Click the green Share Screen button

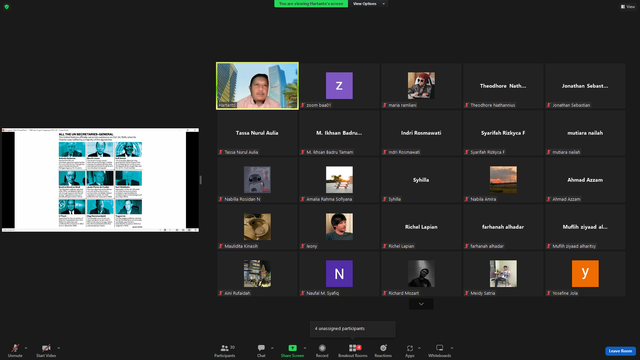pyautogui.click(x=292, y=350)
